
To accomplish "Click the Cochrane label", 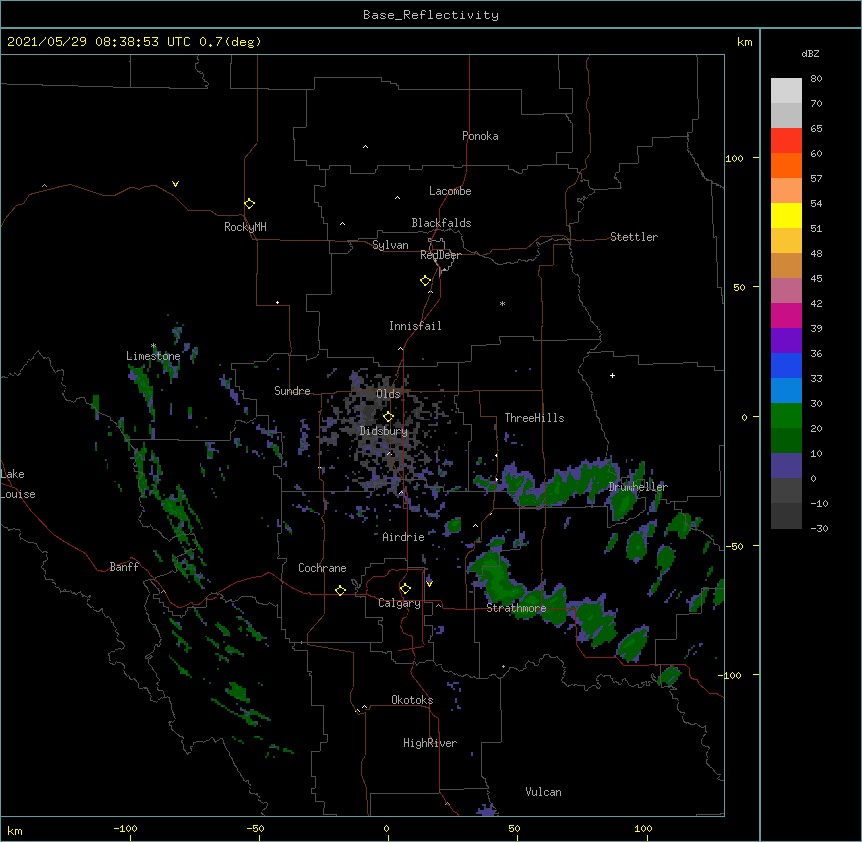I will [x=322, y=568].
